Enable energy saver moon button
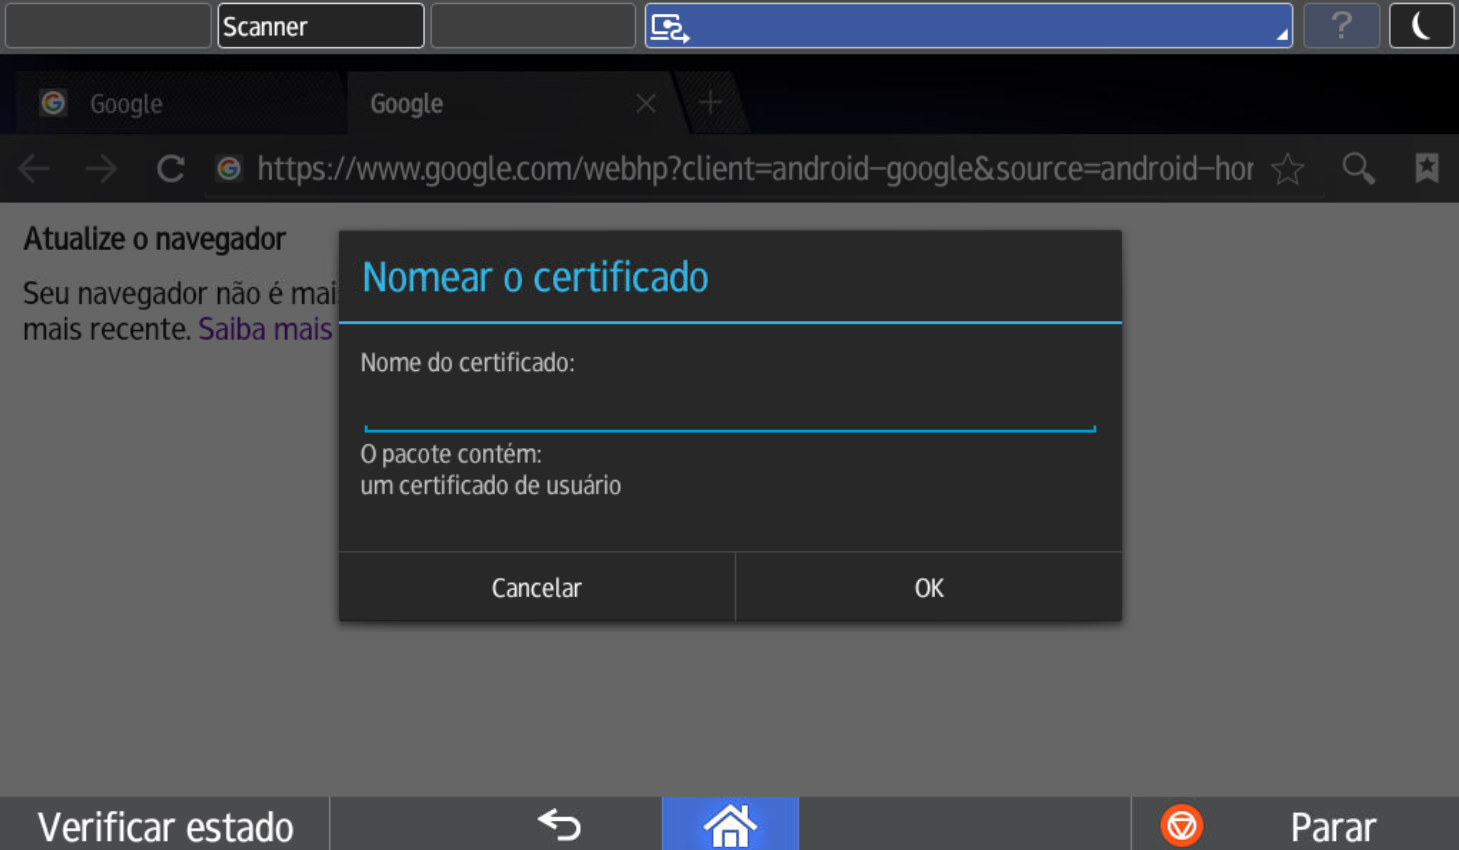 click(x=1421, y=26)
